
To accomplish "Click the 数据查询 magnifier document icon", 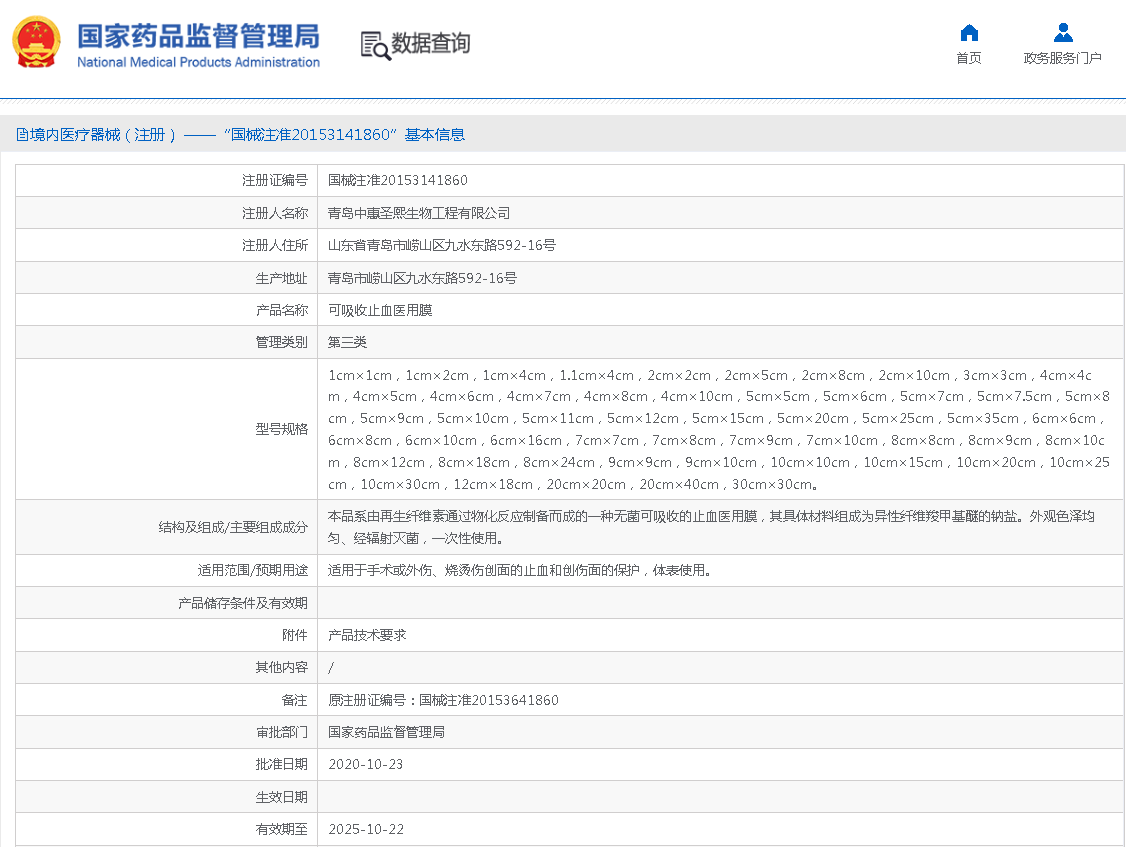I will pyautogui.click(x=375, y=45).
